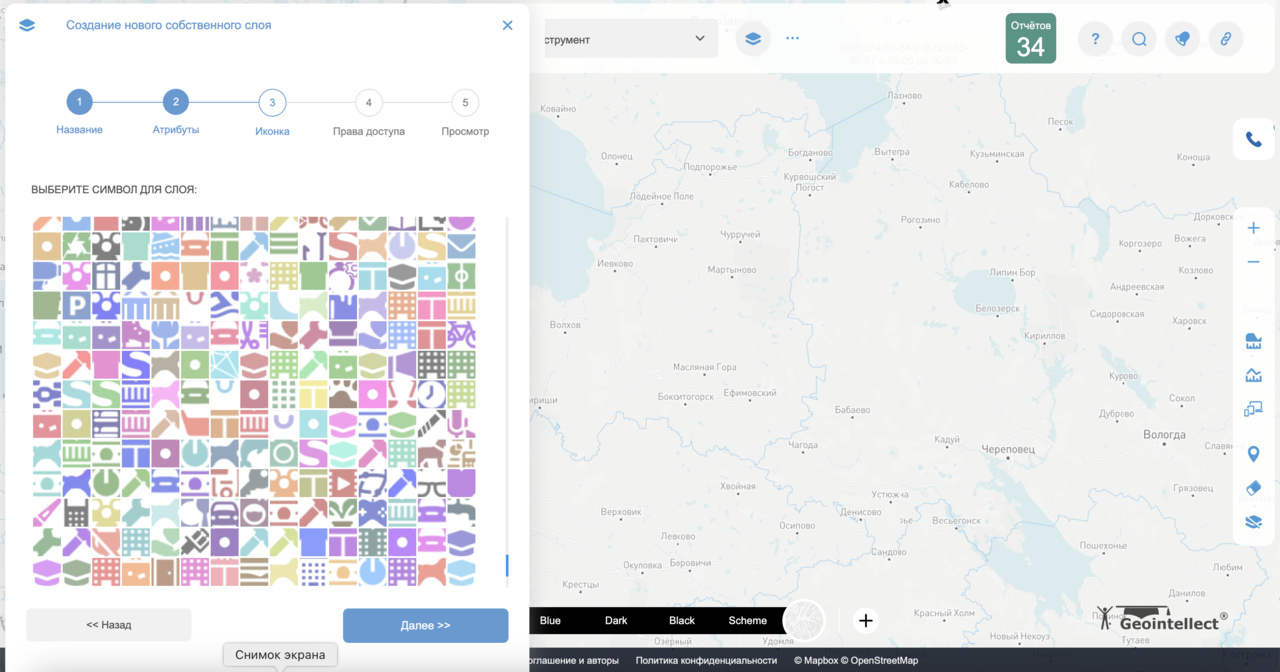Zoom in using the map plus button
This screenshot has height=672, width=1280.
coord(1253,227)
